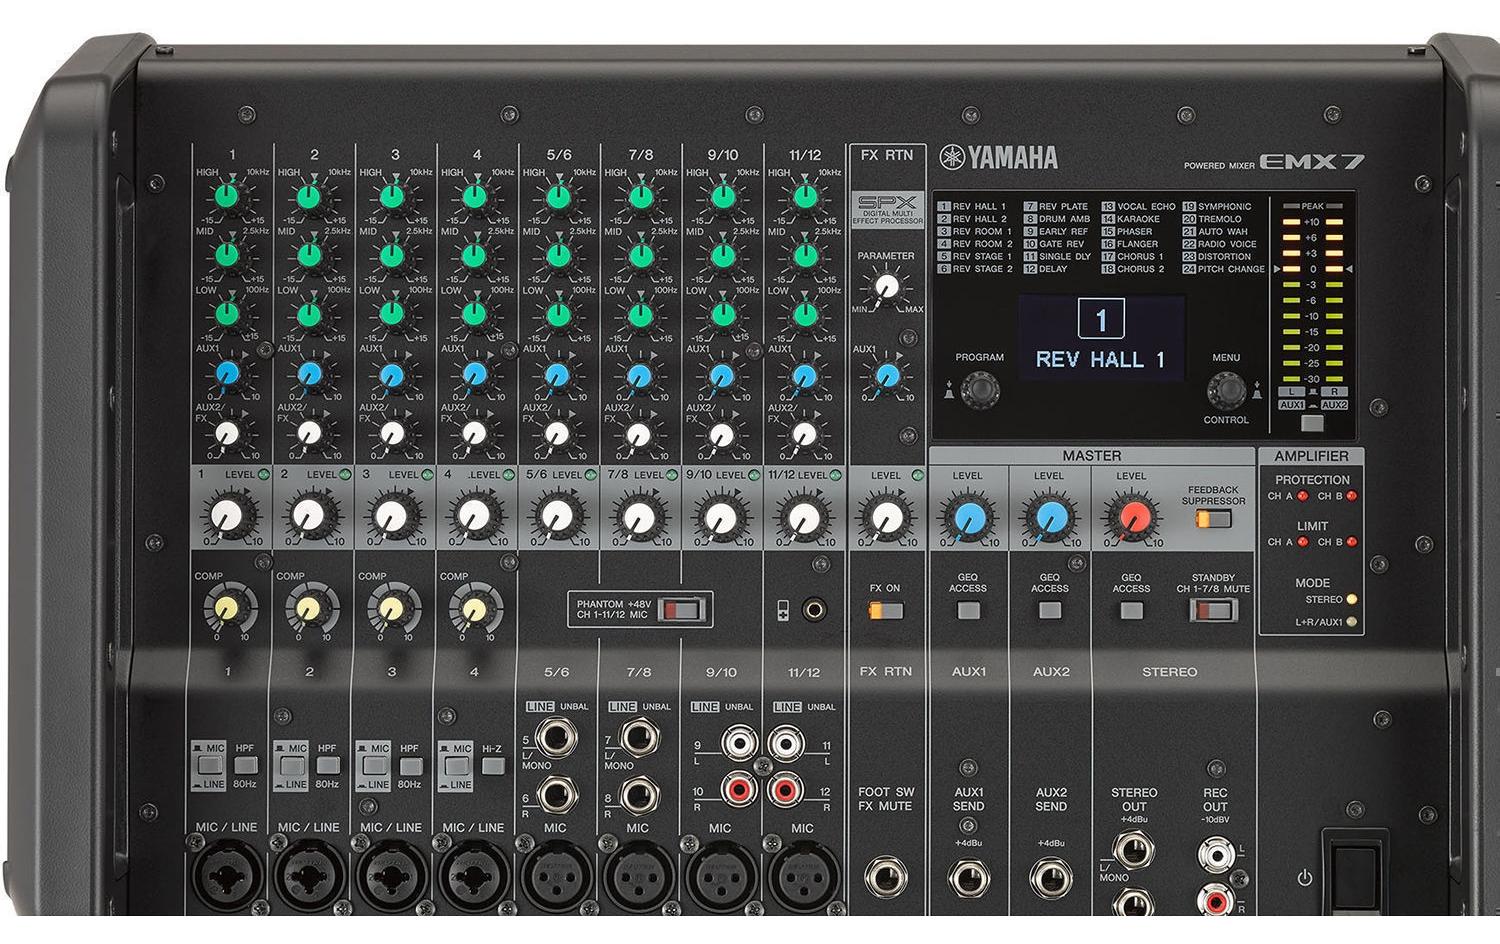Click the meter select switch under the level meter
Viewport: 1500px width, 944px height.
(x=1312, y=422)
